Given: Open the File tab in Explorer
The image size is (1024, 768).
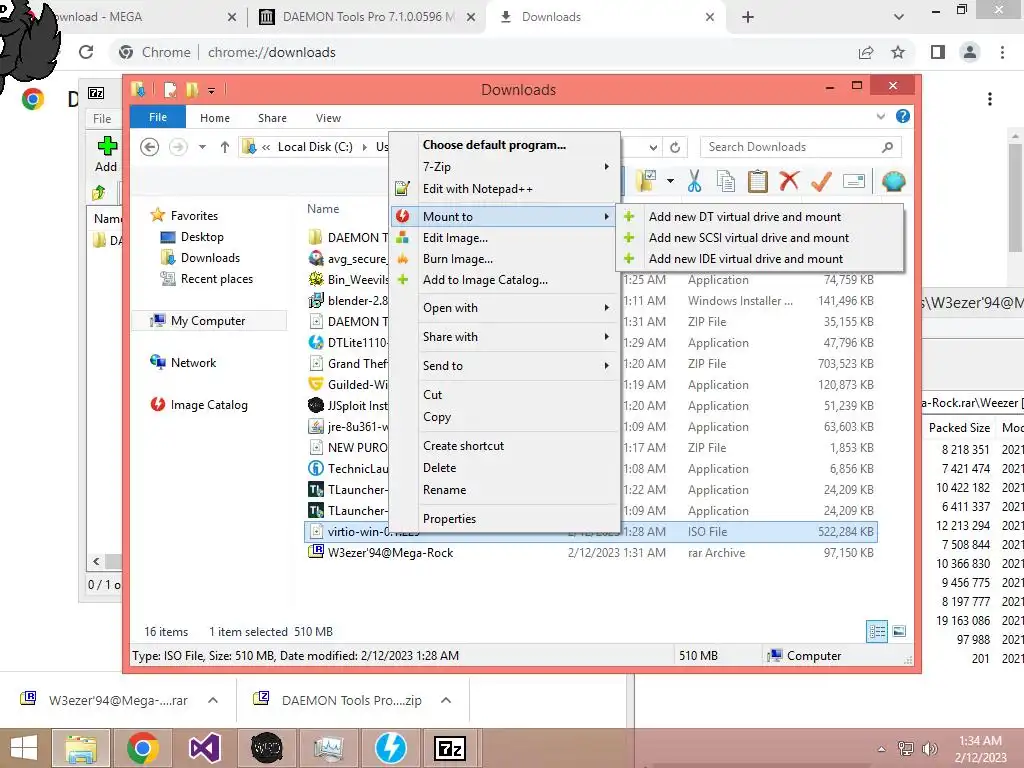Looking at the screenshot, I should click(x=158, y=117).
